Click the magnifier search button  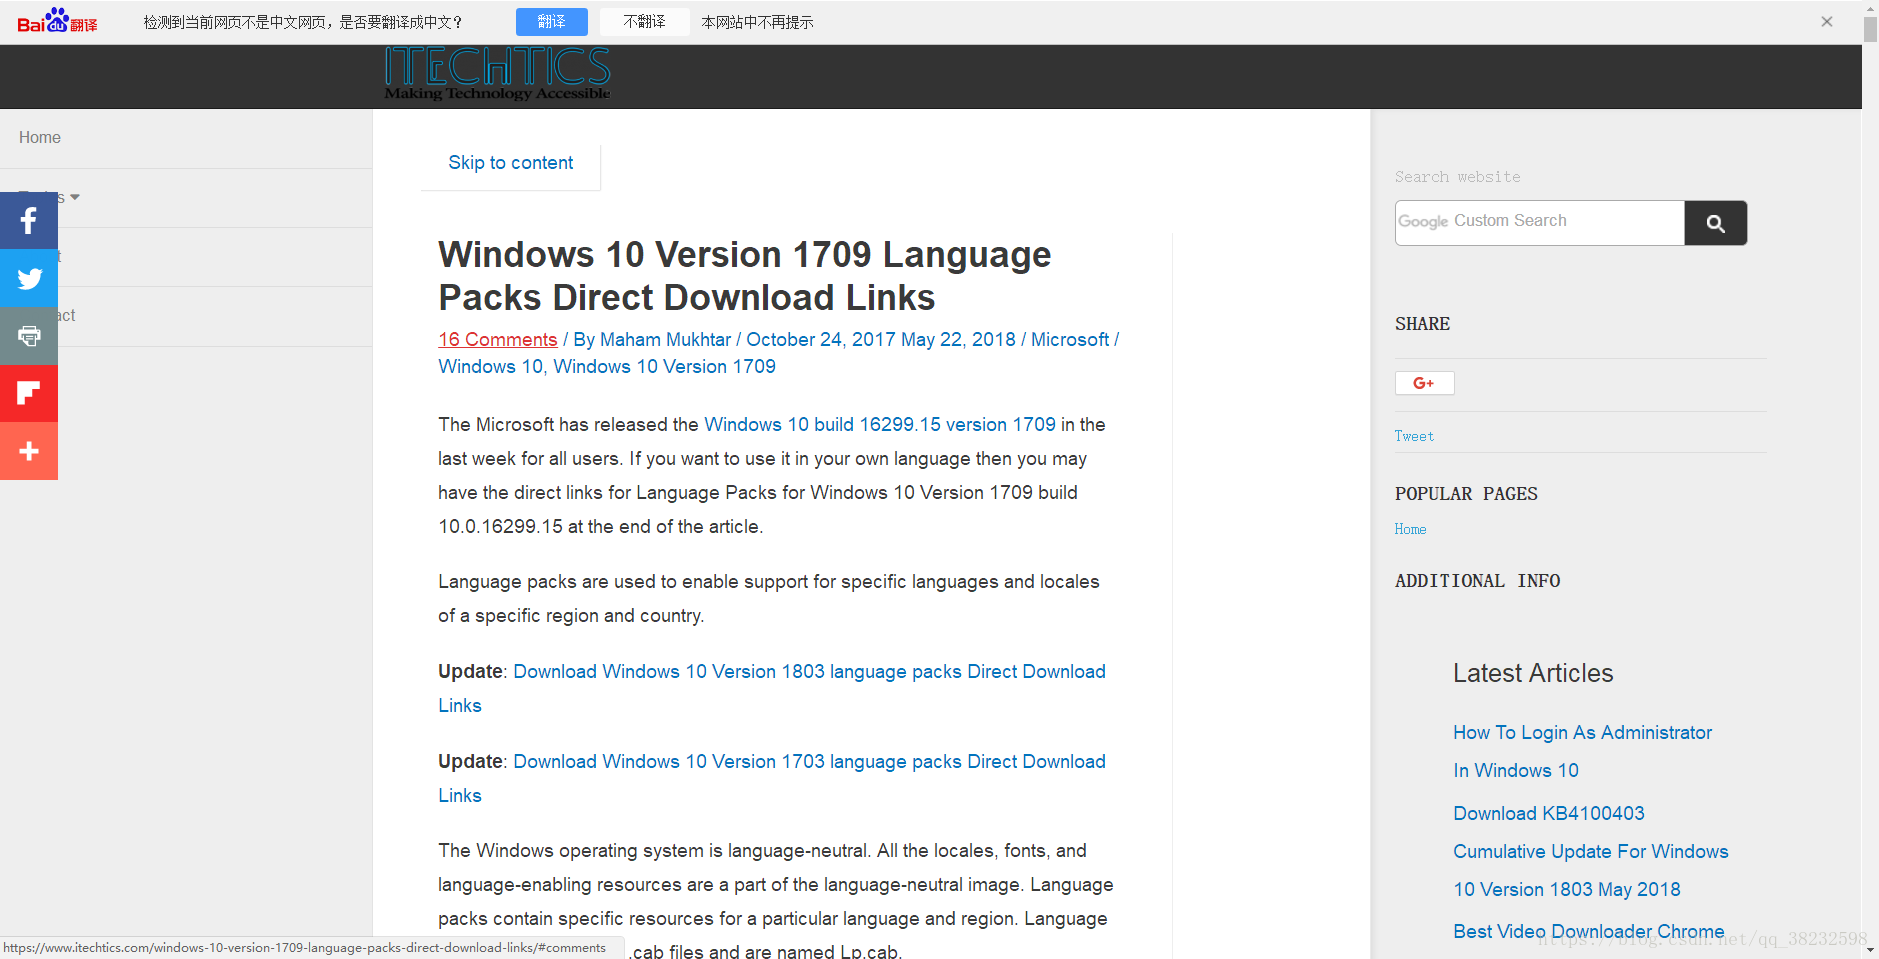(x=1715, y=223)
